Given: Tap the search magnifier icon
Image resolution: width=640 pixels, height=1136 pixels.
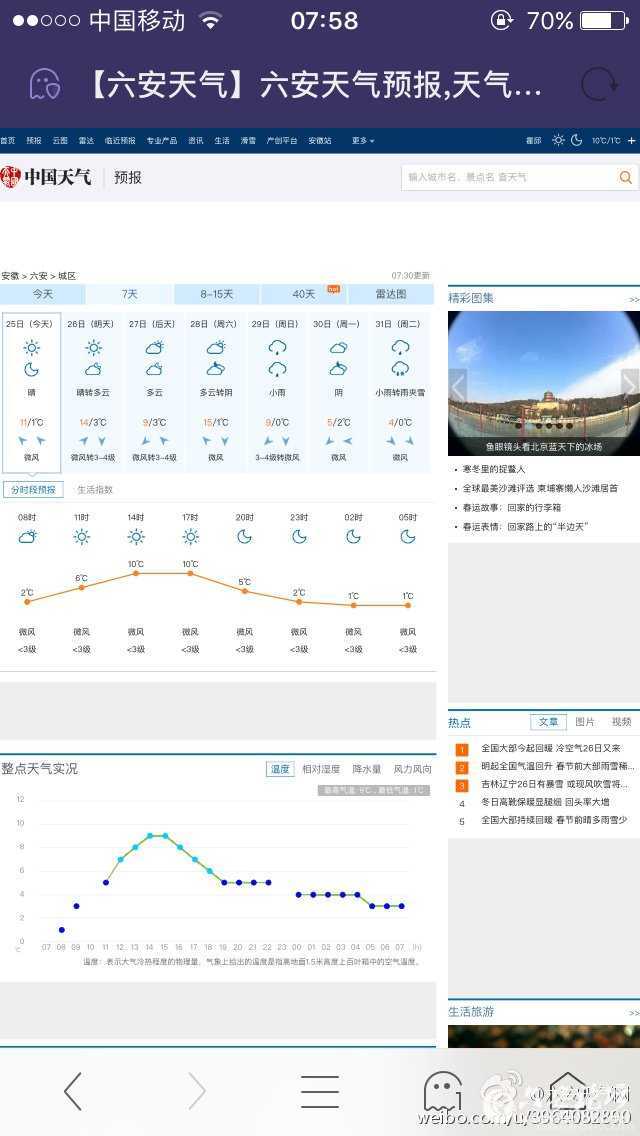Looking at the screenshot, I should 626,177.
